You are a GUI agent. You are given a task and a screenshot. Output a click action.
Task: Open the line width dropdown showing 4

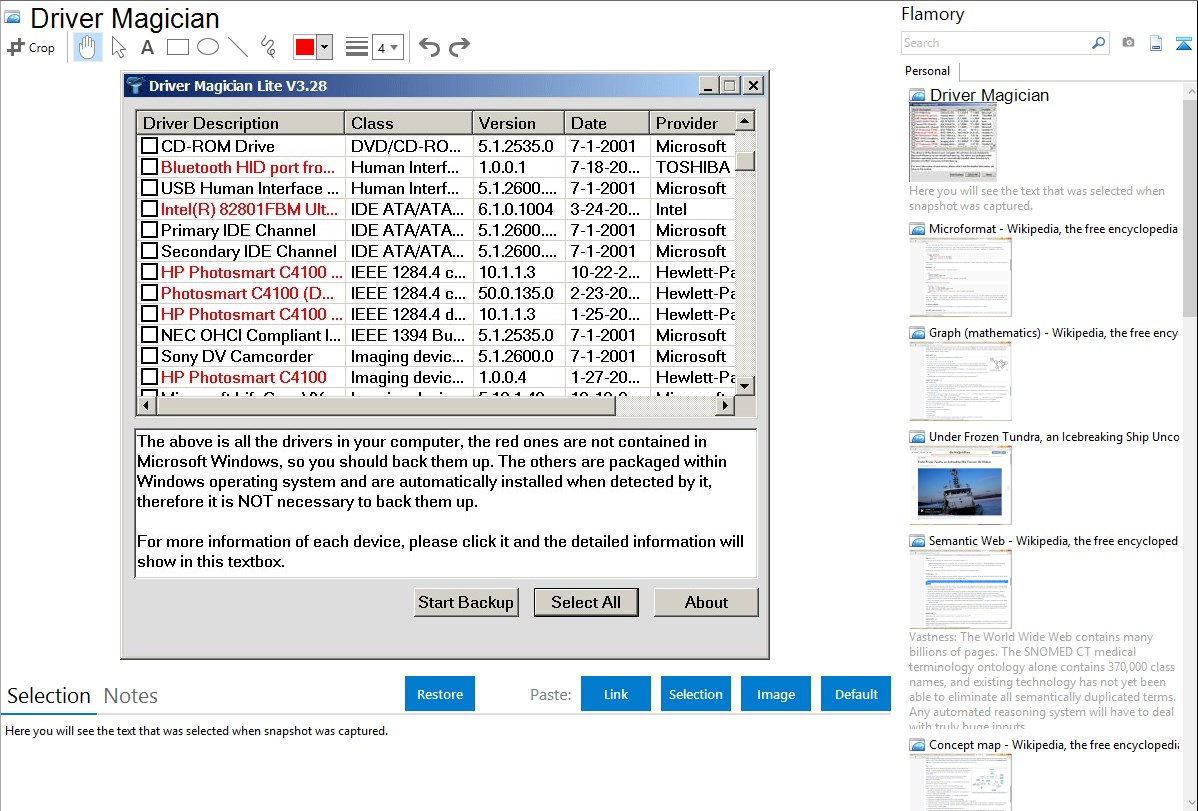[388, 47]
